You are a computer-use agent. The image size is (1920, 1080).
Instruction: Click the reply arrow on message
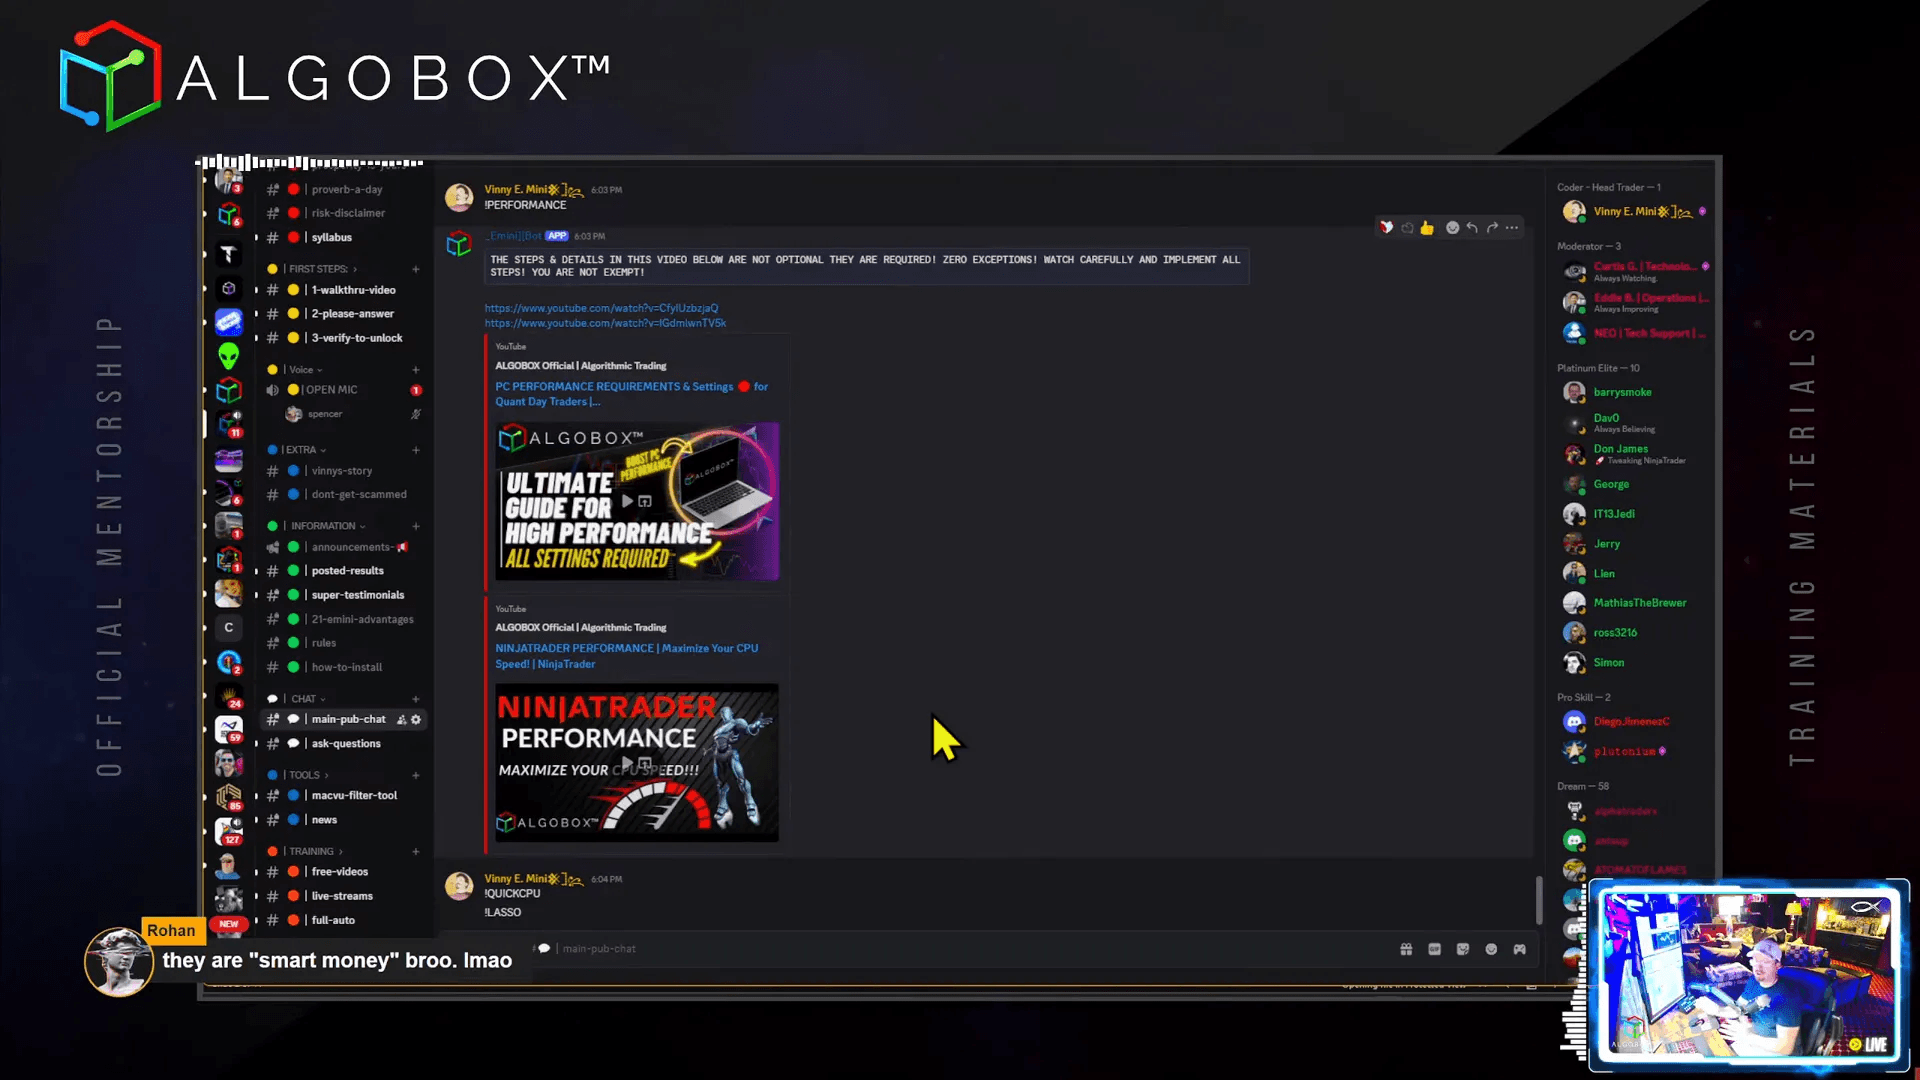pos(1472,228)
